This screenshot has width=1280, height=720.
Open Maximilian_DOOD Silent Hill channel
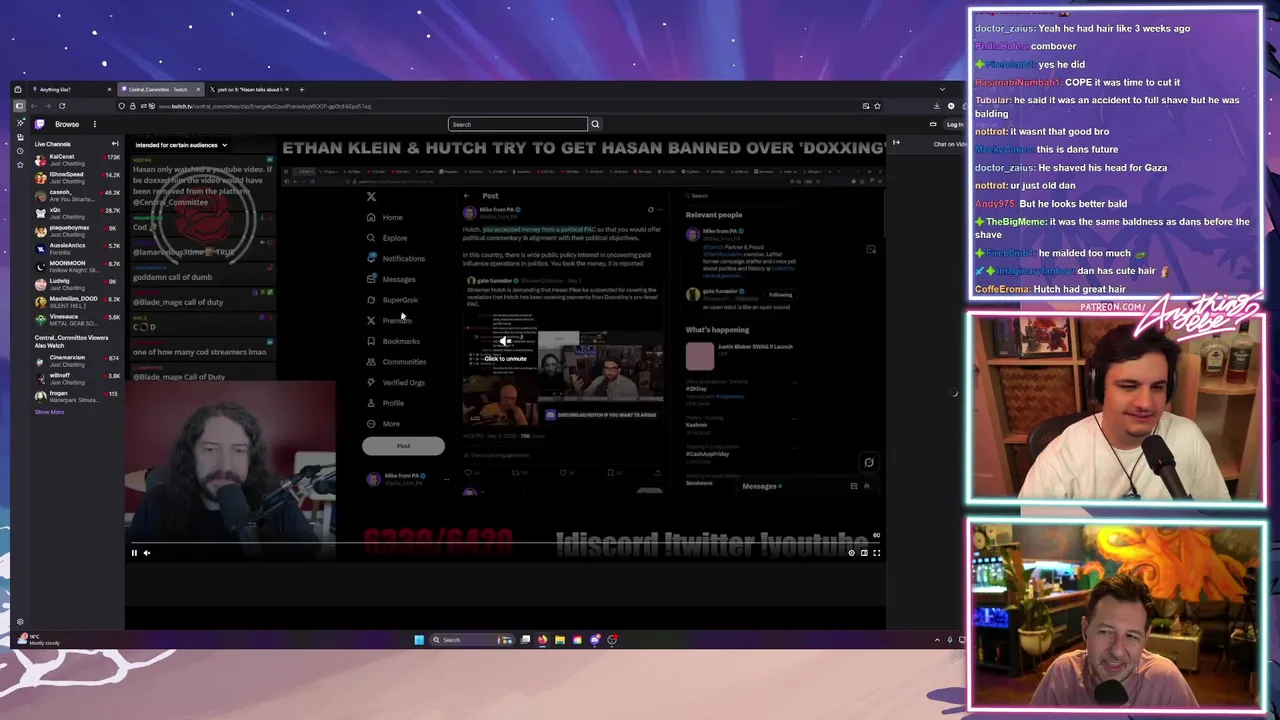(78, 302)
